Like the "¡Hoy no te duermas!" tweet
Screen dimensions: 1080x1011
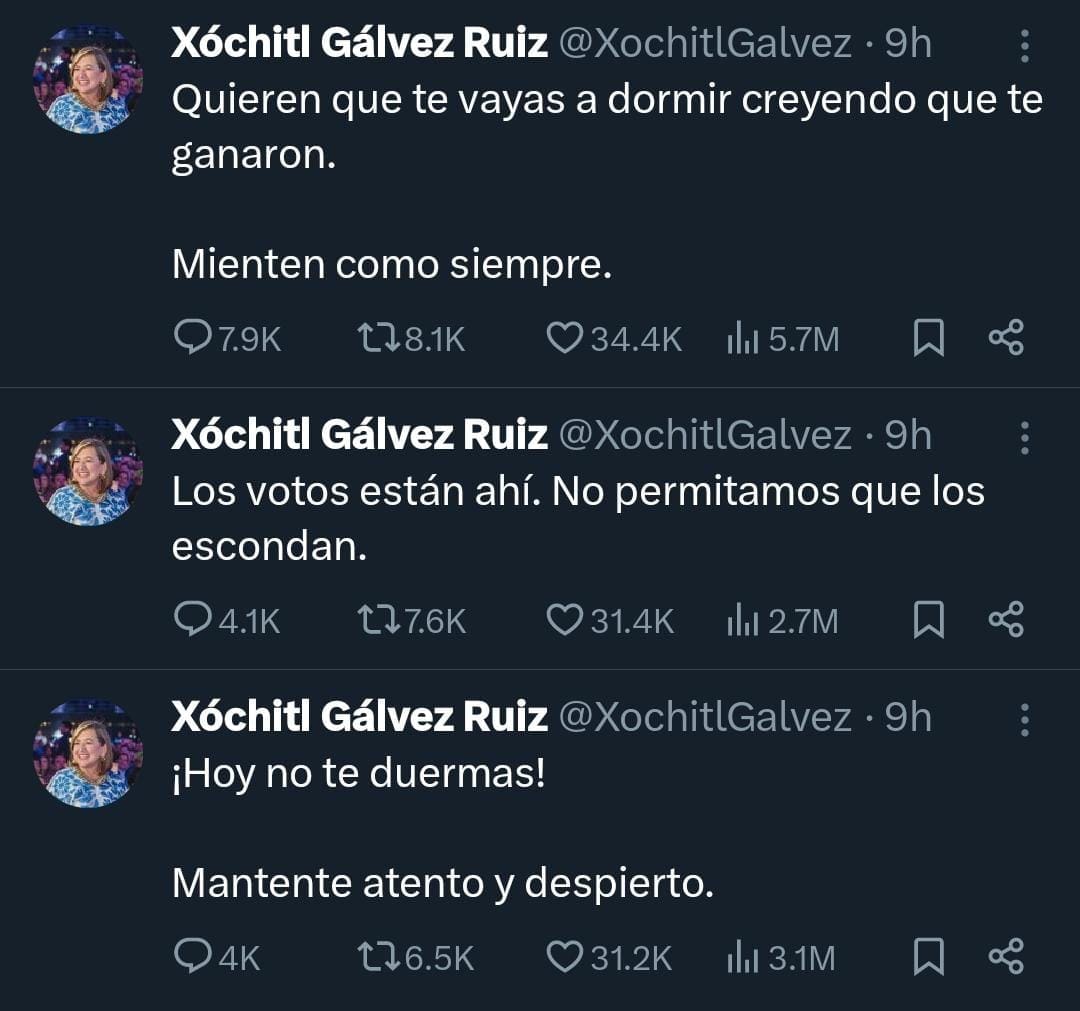564,959
